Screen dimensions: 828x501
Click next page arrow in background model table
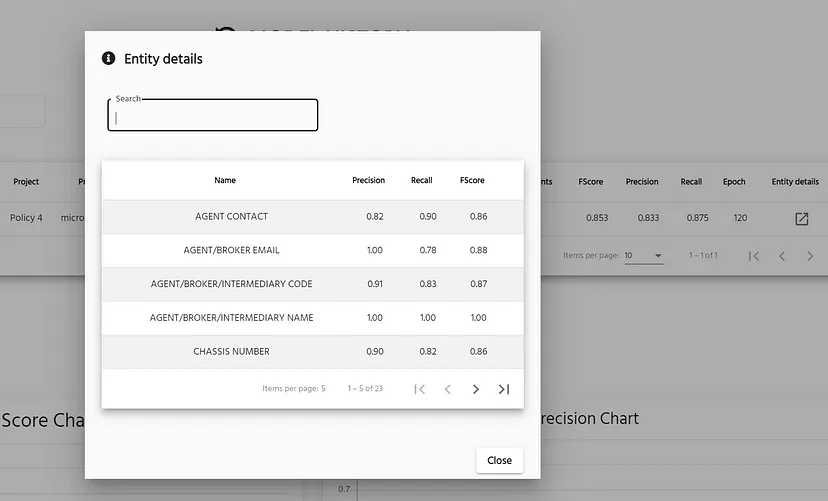coord(810,256)
